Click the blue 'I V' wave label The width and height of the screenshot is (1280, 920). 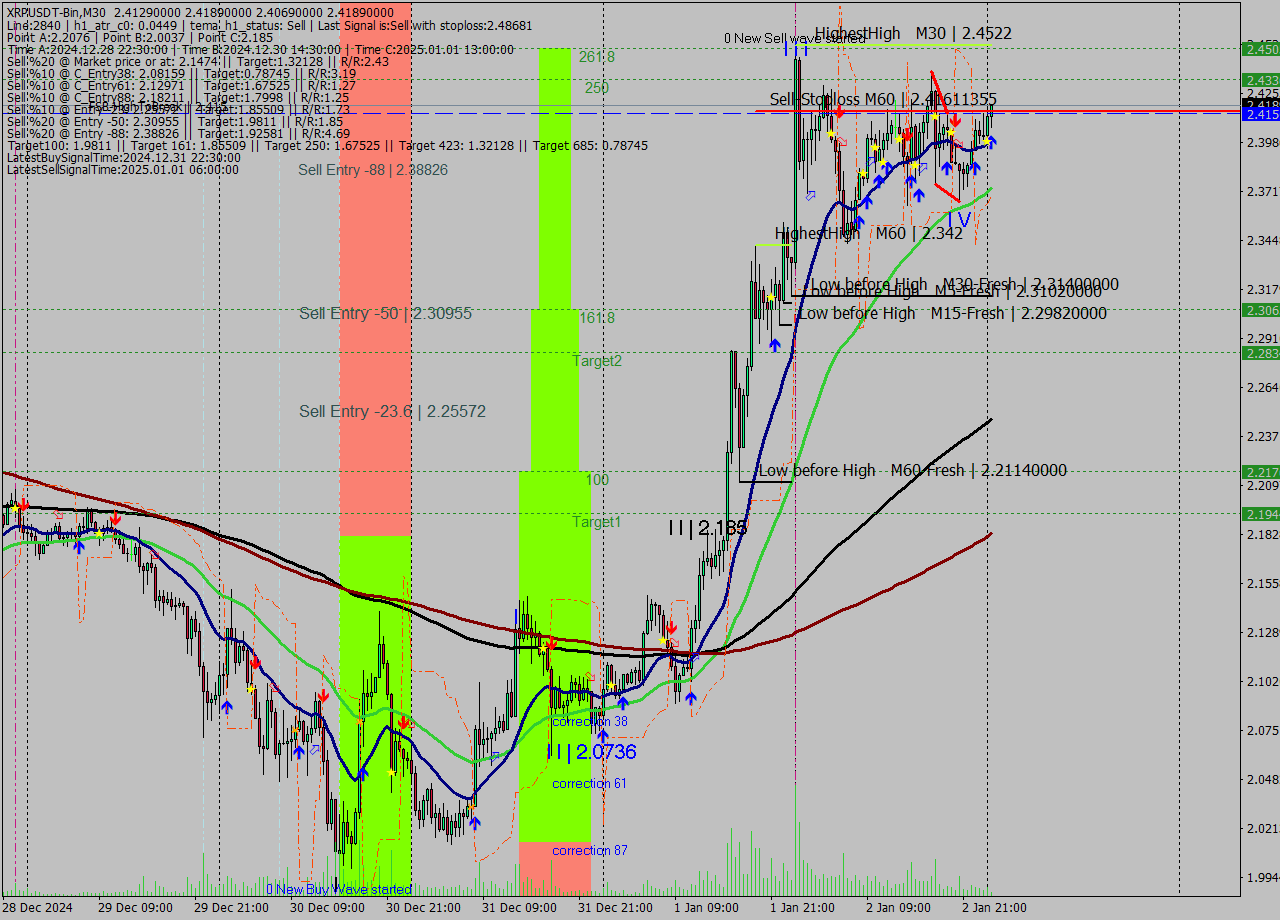point(959,218)
